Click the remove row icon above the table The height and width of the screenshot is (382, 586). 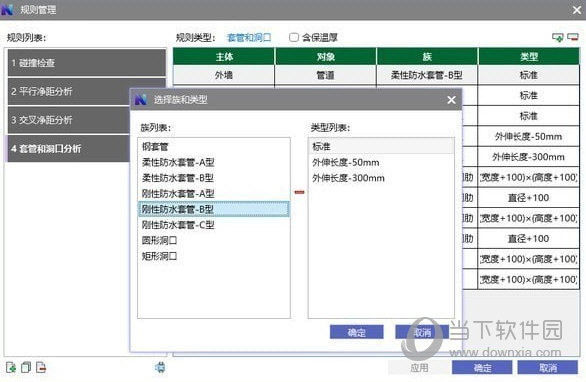tap(573, 37)
